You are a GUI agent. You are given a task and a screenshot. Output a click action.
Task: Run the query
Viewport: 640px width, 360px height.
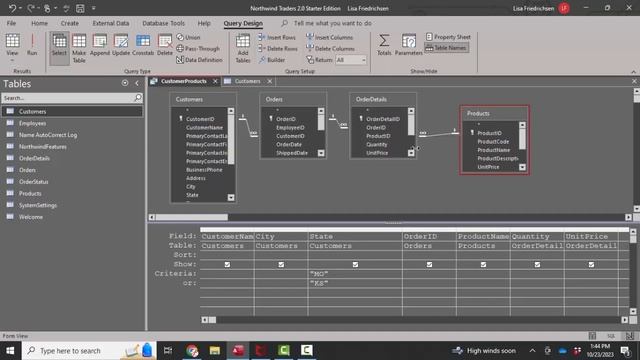coord(32,45)
